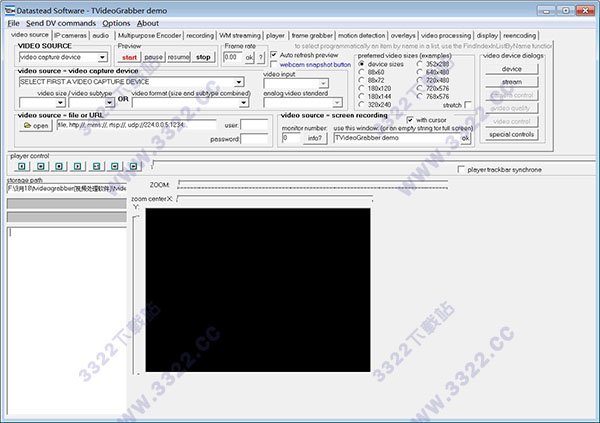Viewport: 600px width, 423px height.
Task: Click the special controls button
Action: [x=512, y=134]
